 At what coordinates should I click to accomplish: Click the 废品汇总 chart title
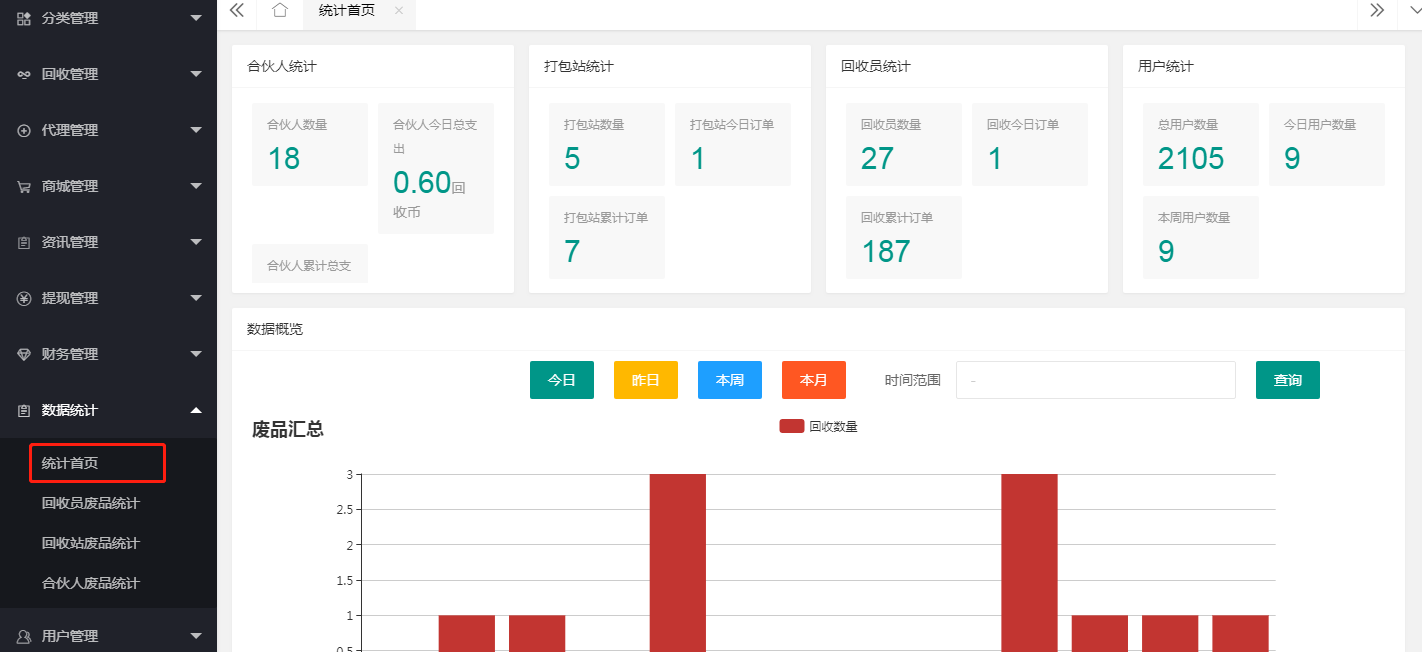coord(288,429)
